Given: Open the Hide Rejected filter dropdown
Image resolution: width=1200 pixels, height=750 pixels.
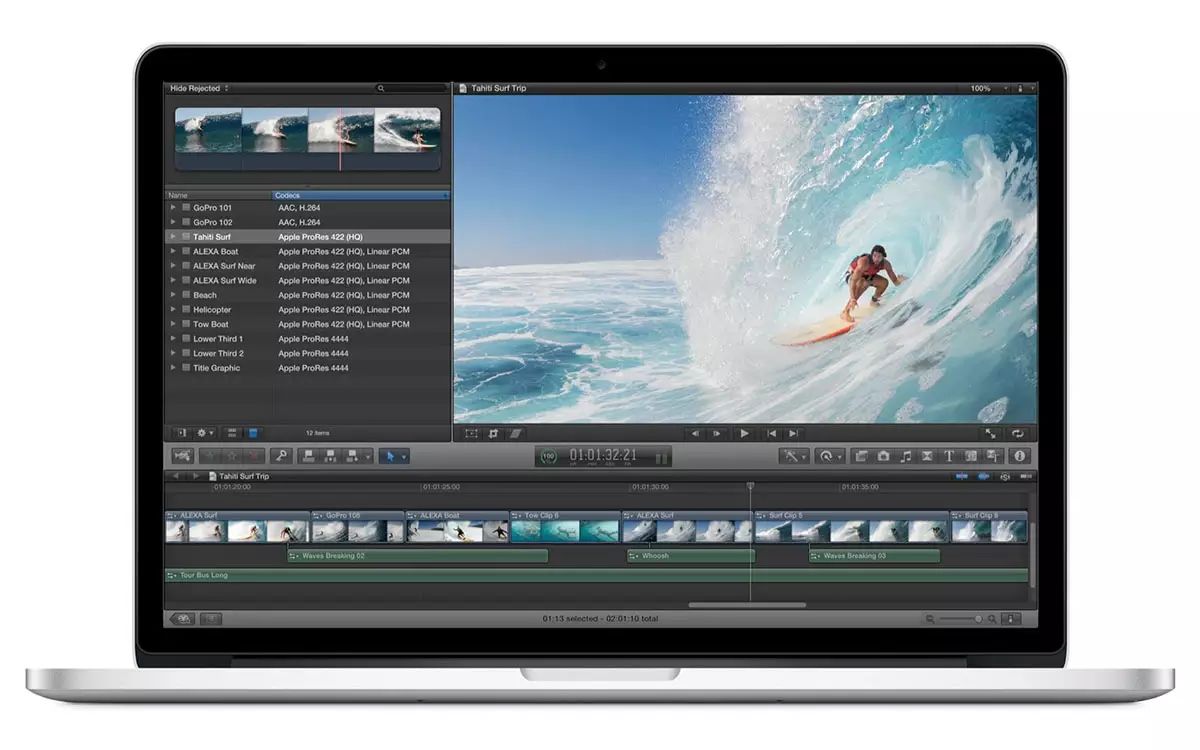Looking at the screenshot, I should (199, 88).
